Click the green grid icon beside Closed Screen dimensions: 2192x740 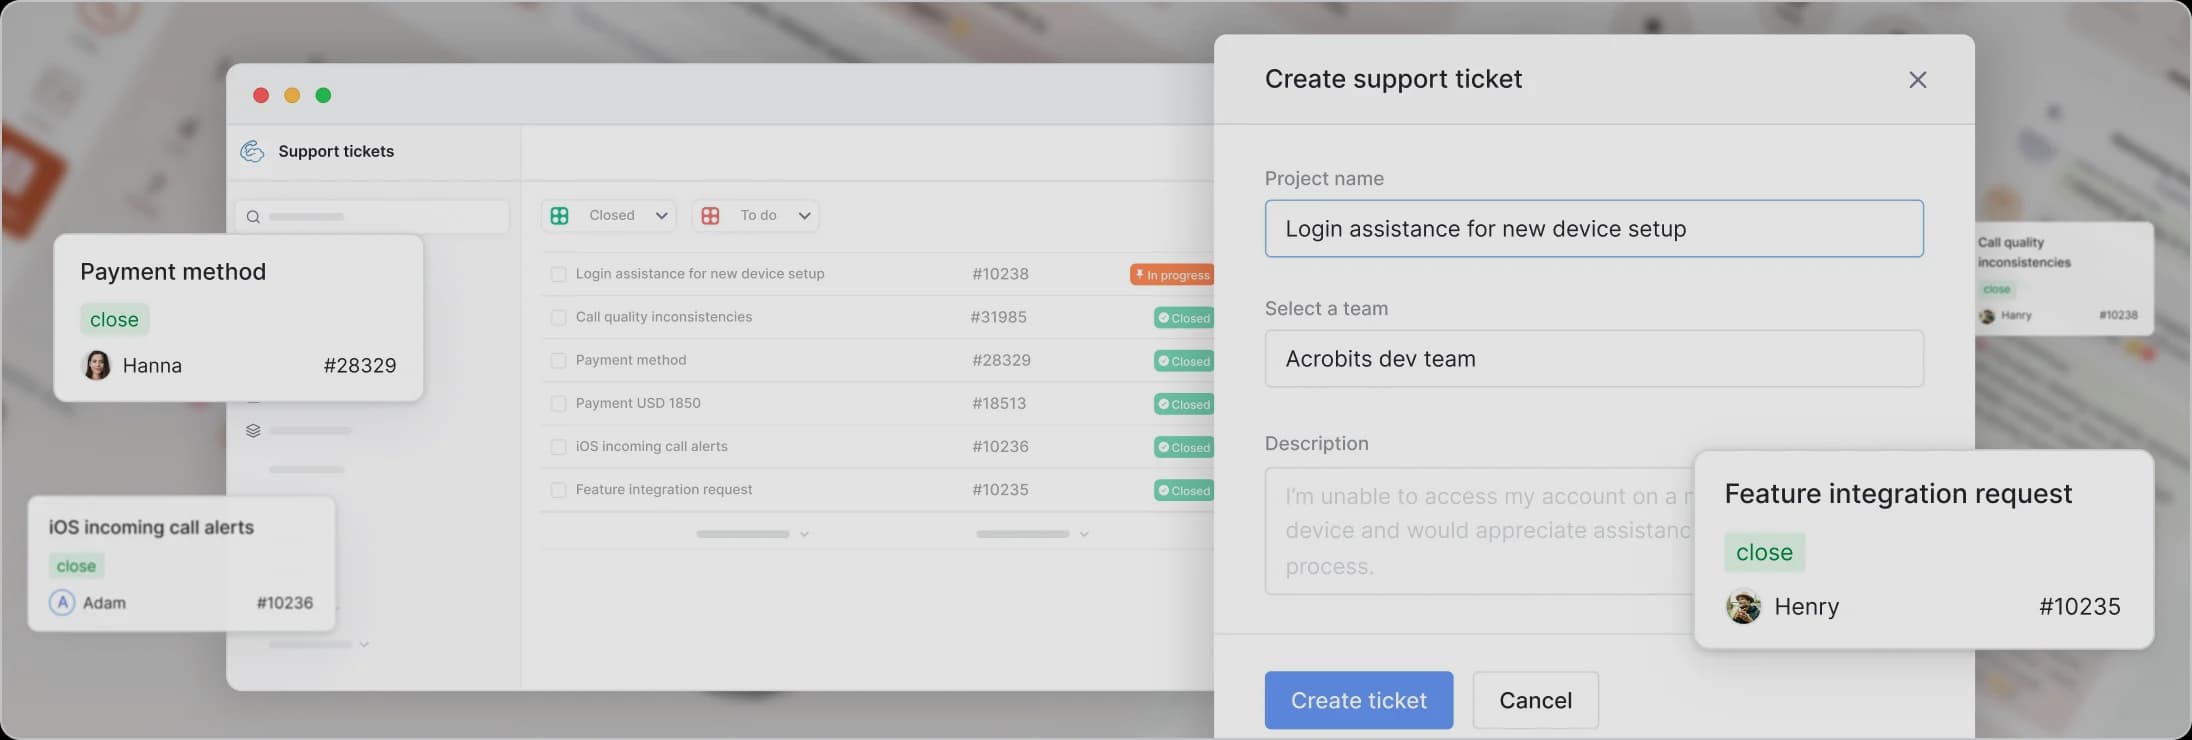[x=560, y=216]
